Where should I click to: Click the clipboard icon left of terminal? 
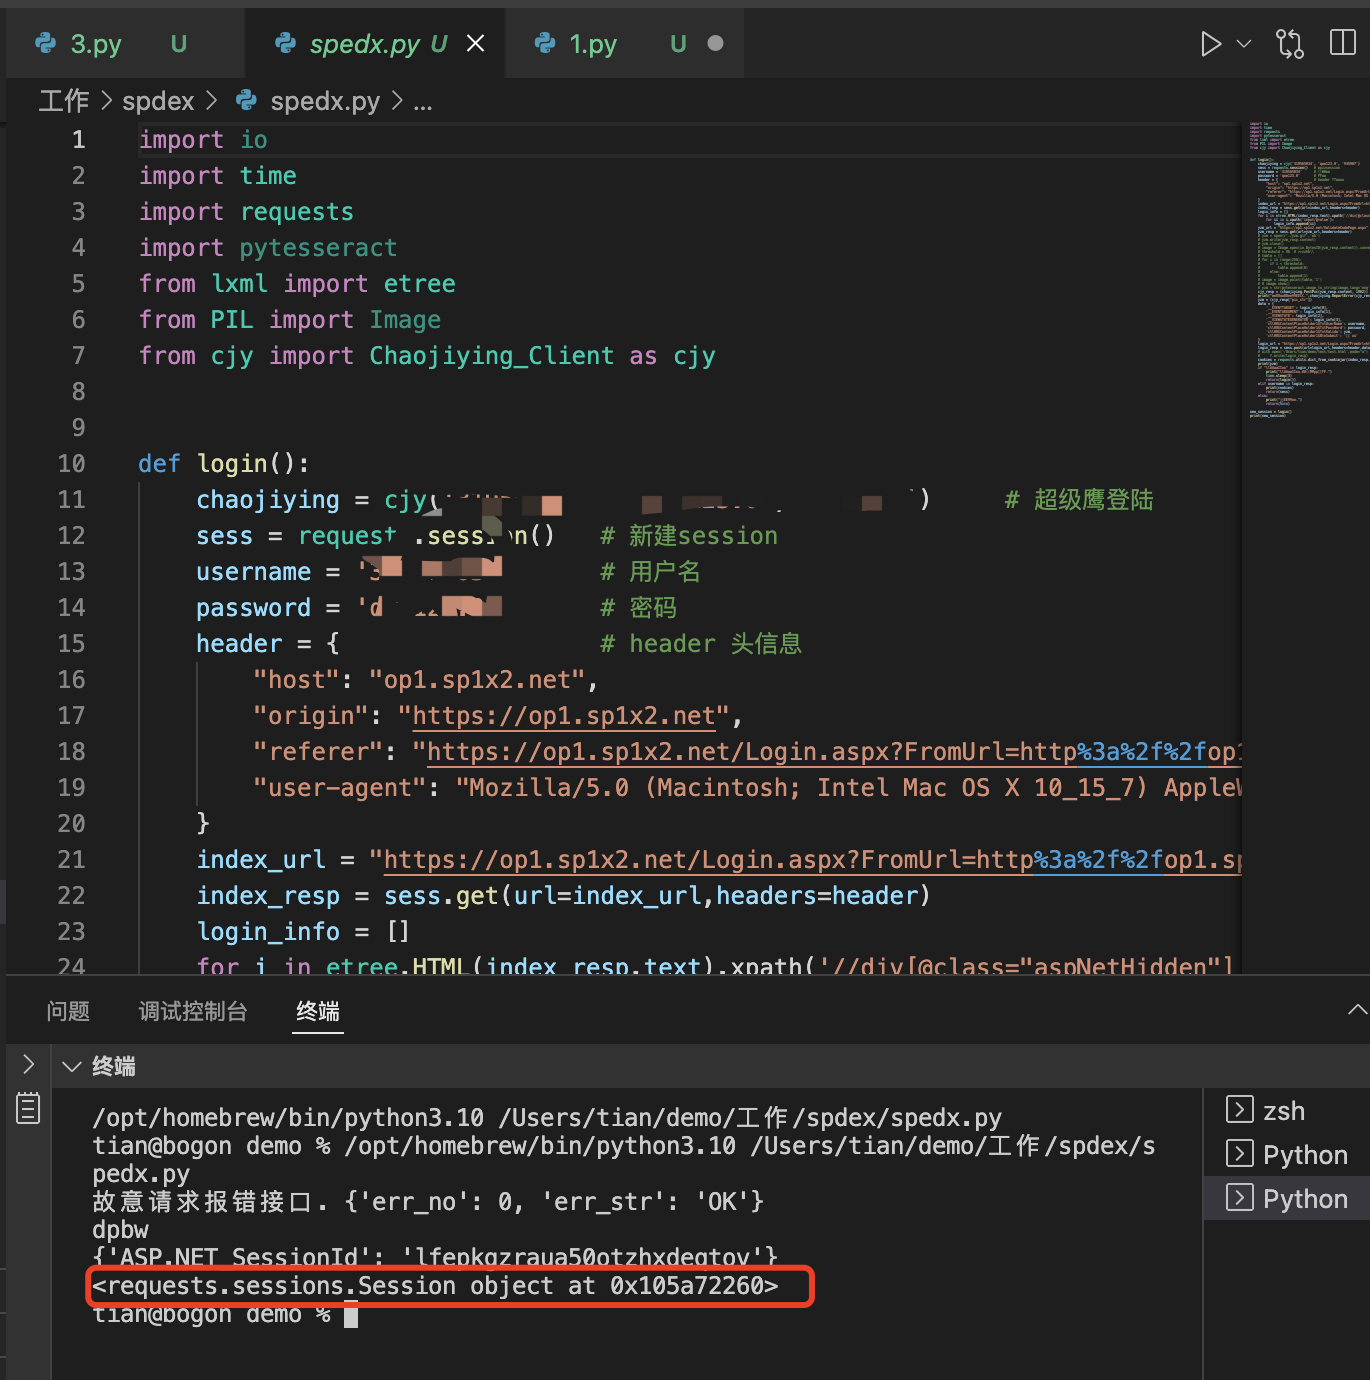pos(28,1108)
